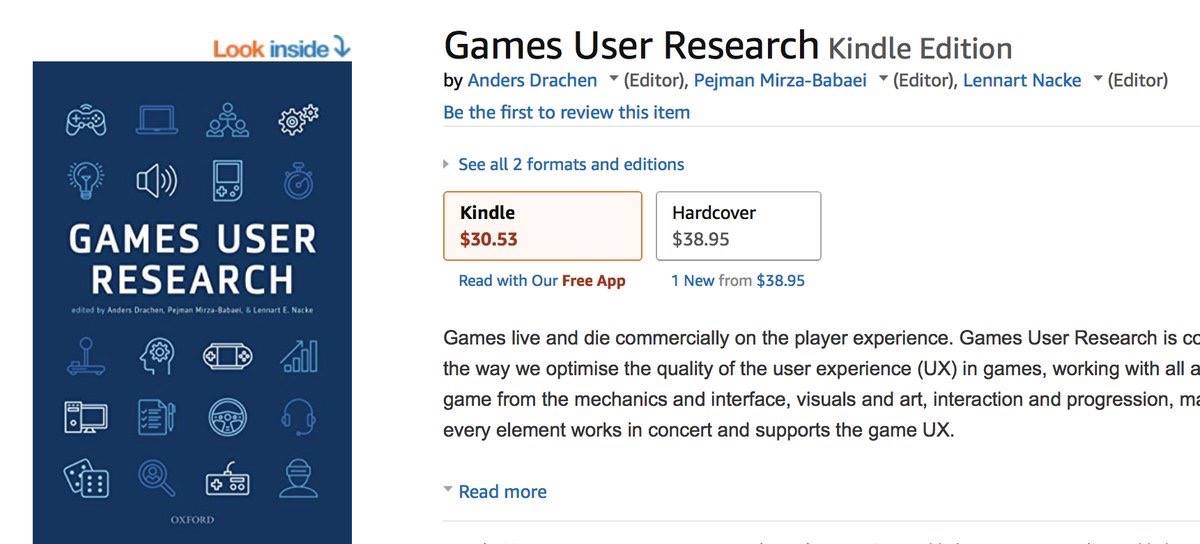
Task: Click the lightbulb icon on book cover
Action: point(86,180)
